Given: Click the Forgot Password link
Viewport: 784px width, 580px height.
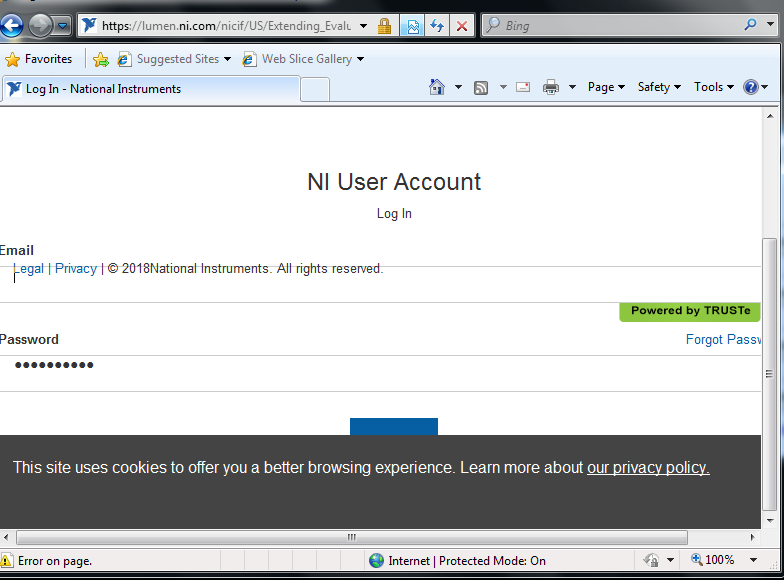Looking at the screenshot, I should click(x=724, y=340).
